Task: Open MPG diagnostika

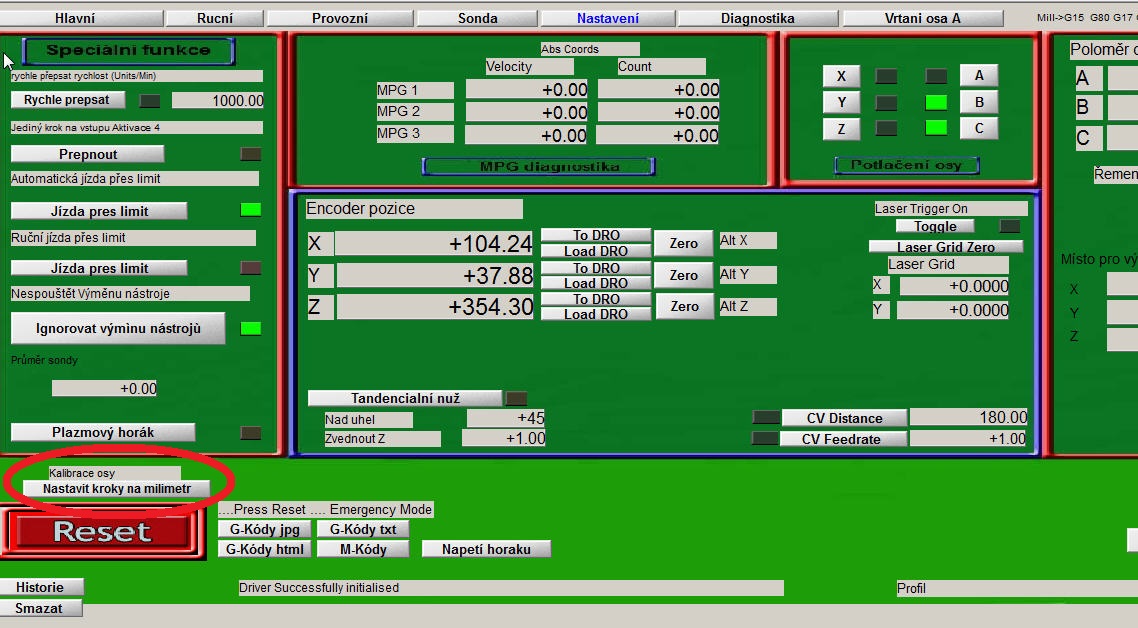Action: (x=538, y=166)
